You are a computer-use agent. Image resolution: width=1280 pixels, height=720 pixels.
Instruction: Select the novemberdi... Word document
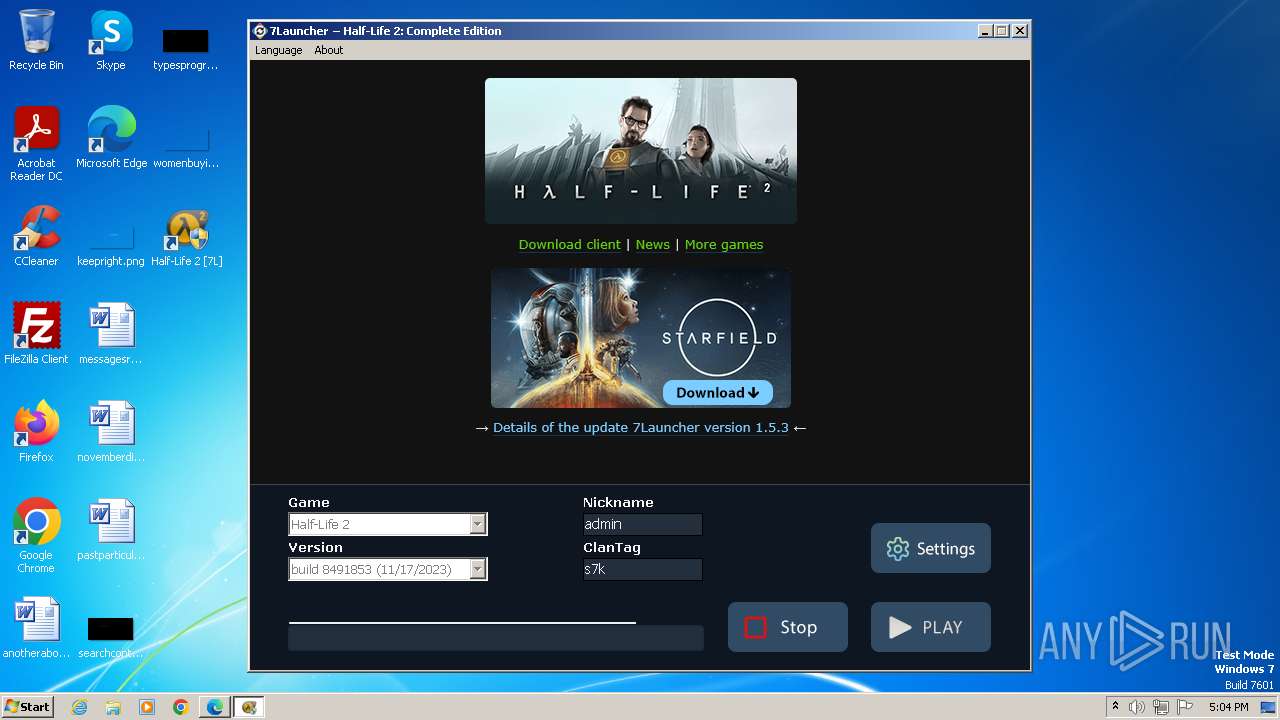[111, 432]
